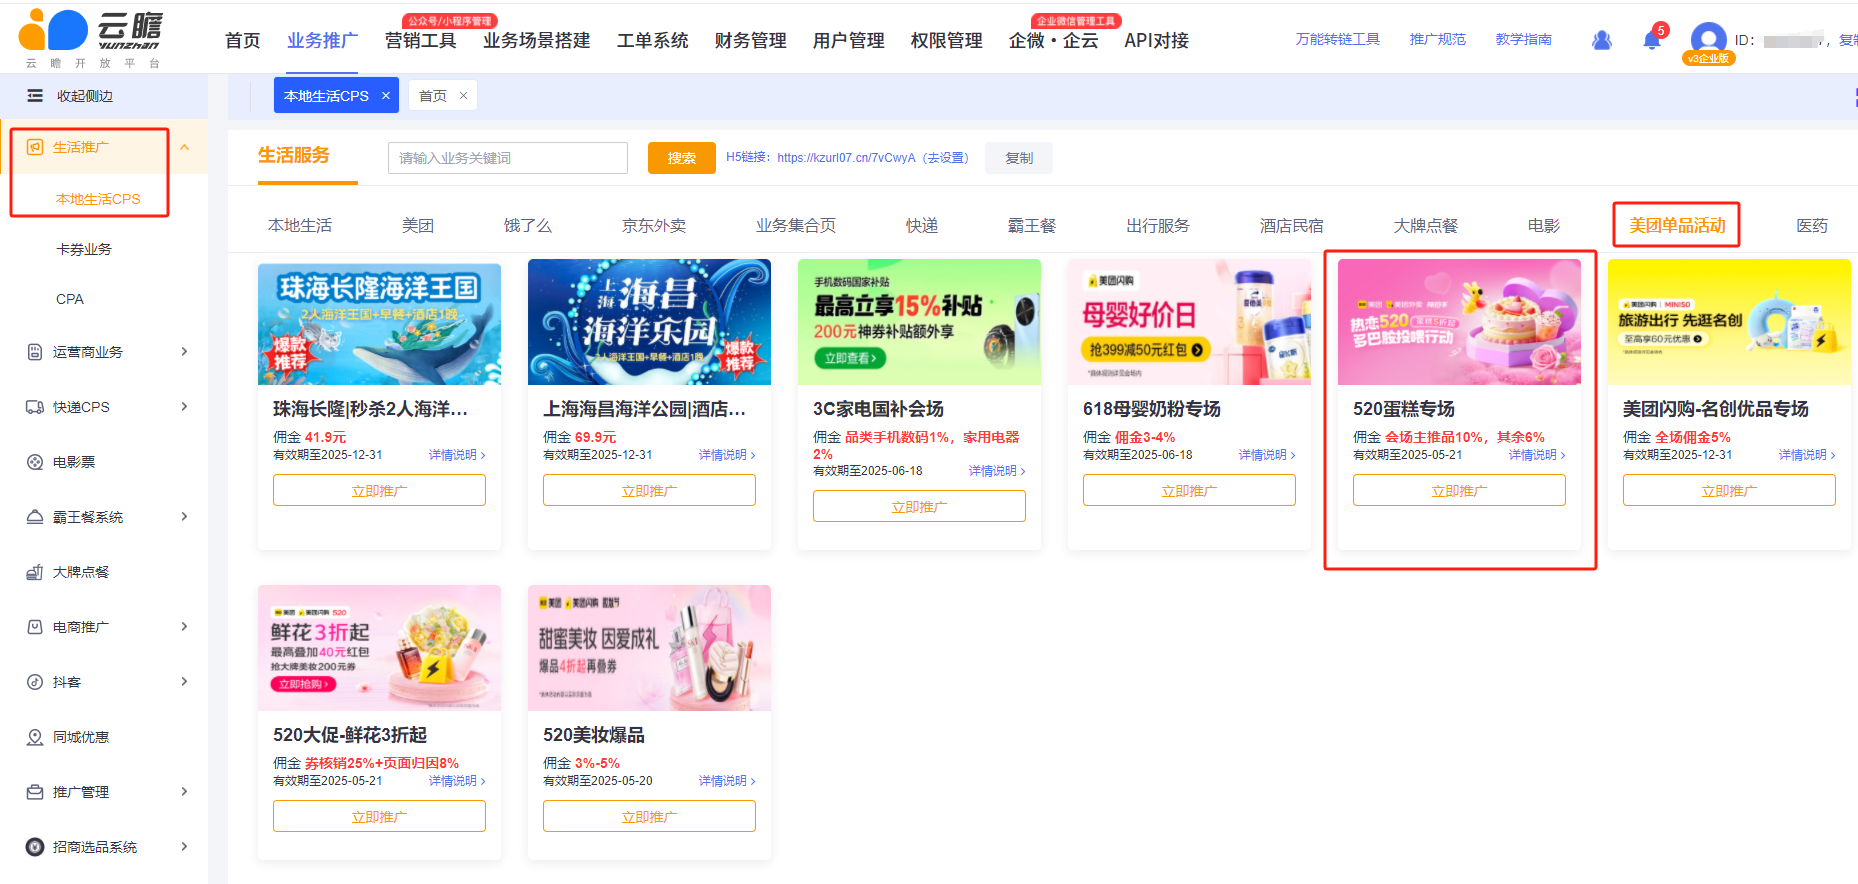Click 立即推广 on 520美妆爆品 card

649,816
